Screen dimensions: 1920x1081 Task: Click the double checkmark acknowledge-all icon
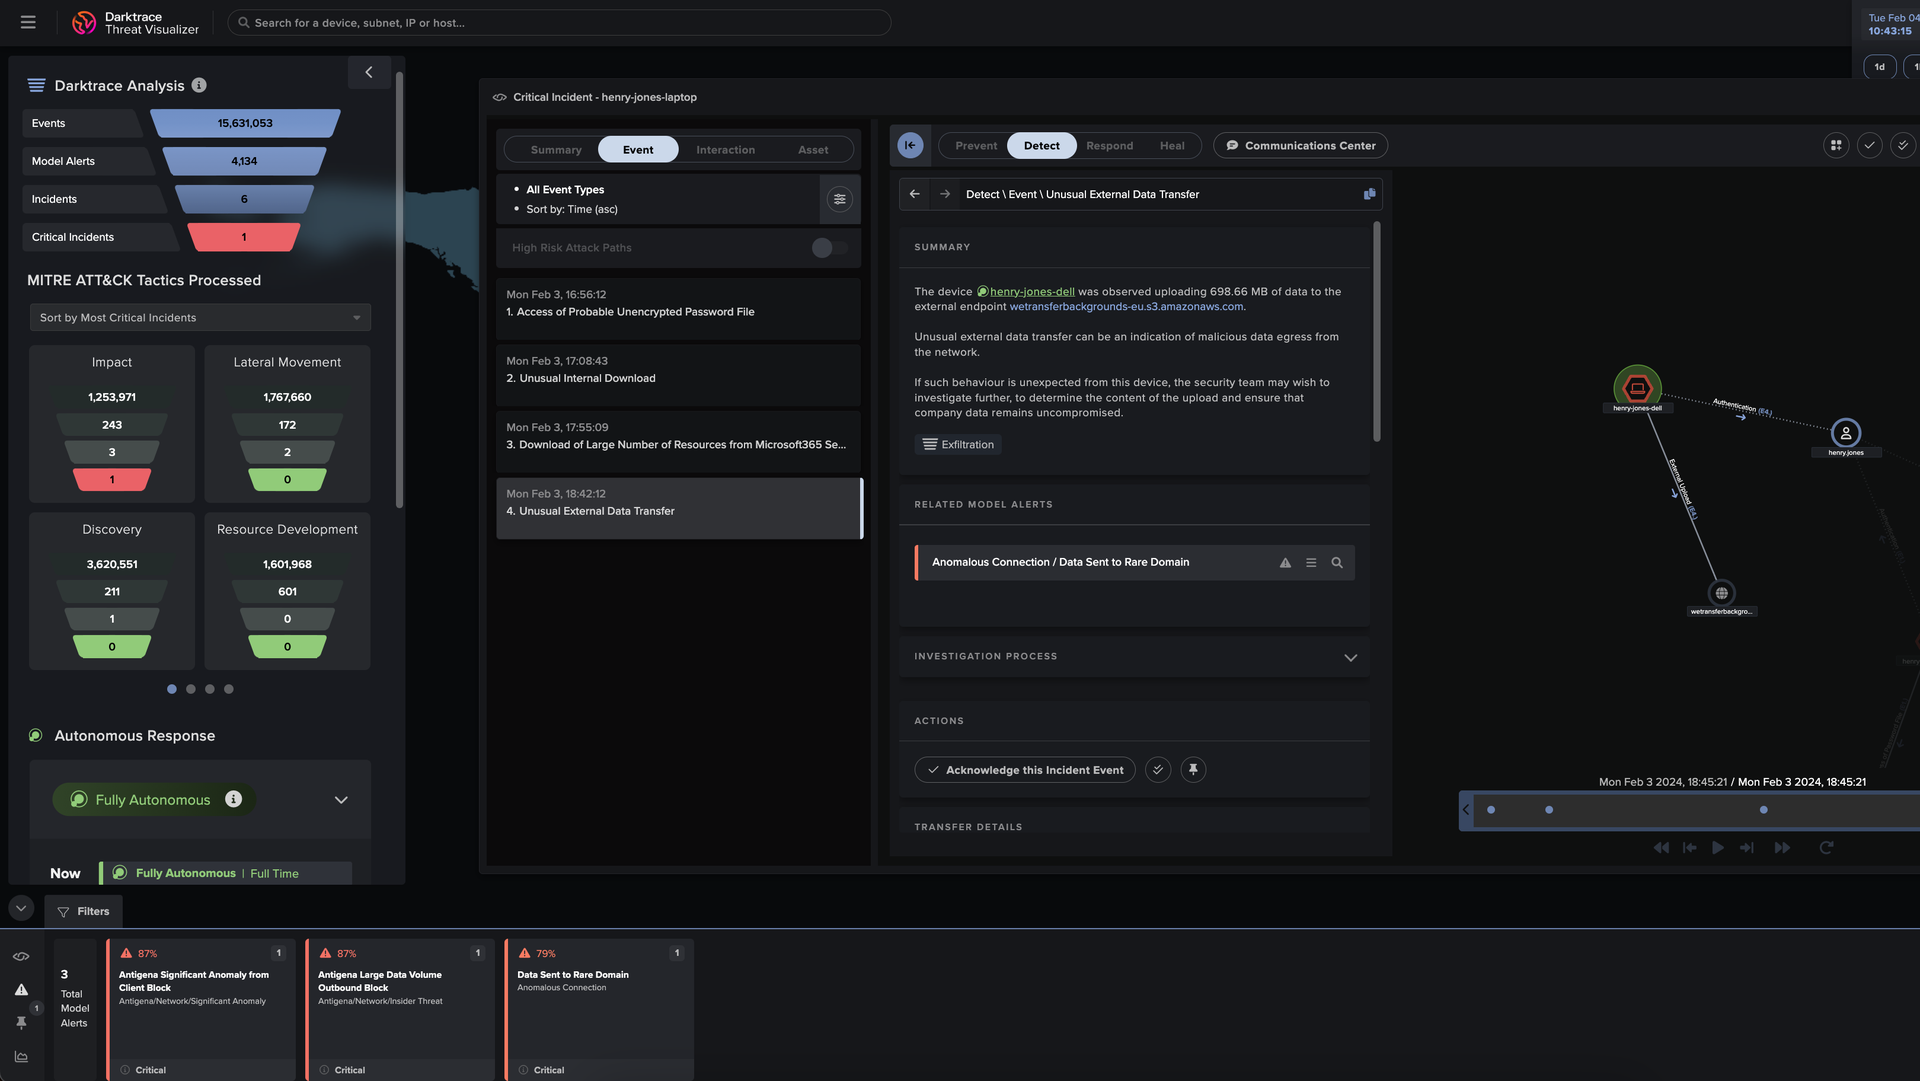pyautogui.click(x=1903, y=145)
